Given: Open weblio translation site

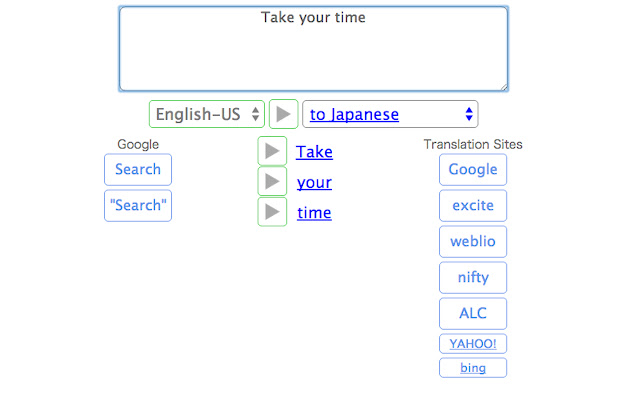Looking at the screenshot, I should (473, 241).
